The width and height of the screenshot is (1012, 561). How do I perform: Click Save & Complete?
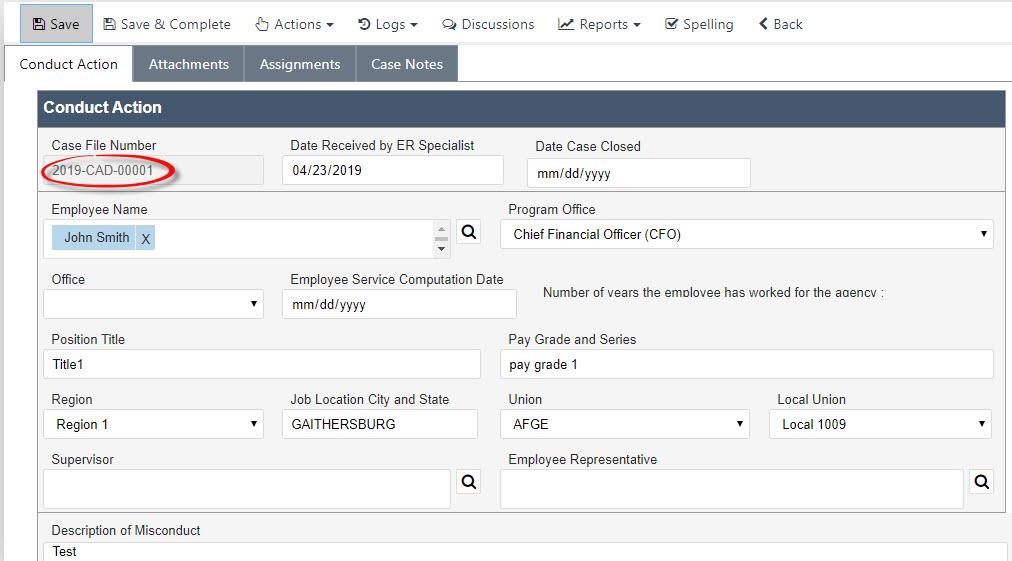pyautogui.click(x=167, y=24)
